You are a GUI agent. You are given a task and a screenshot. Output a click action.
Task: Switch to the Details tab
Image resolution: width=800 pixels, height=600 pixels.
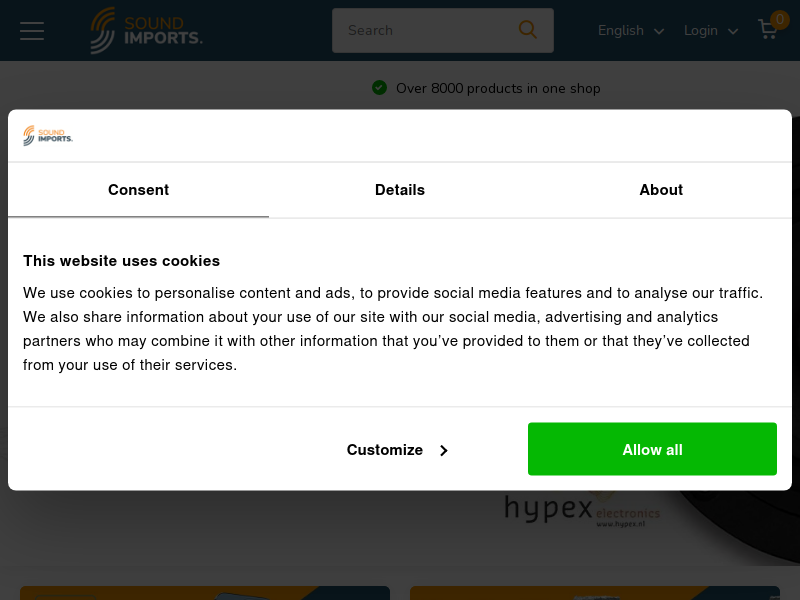(399, 190)
